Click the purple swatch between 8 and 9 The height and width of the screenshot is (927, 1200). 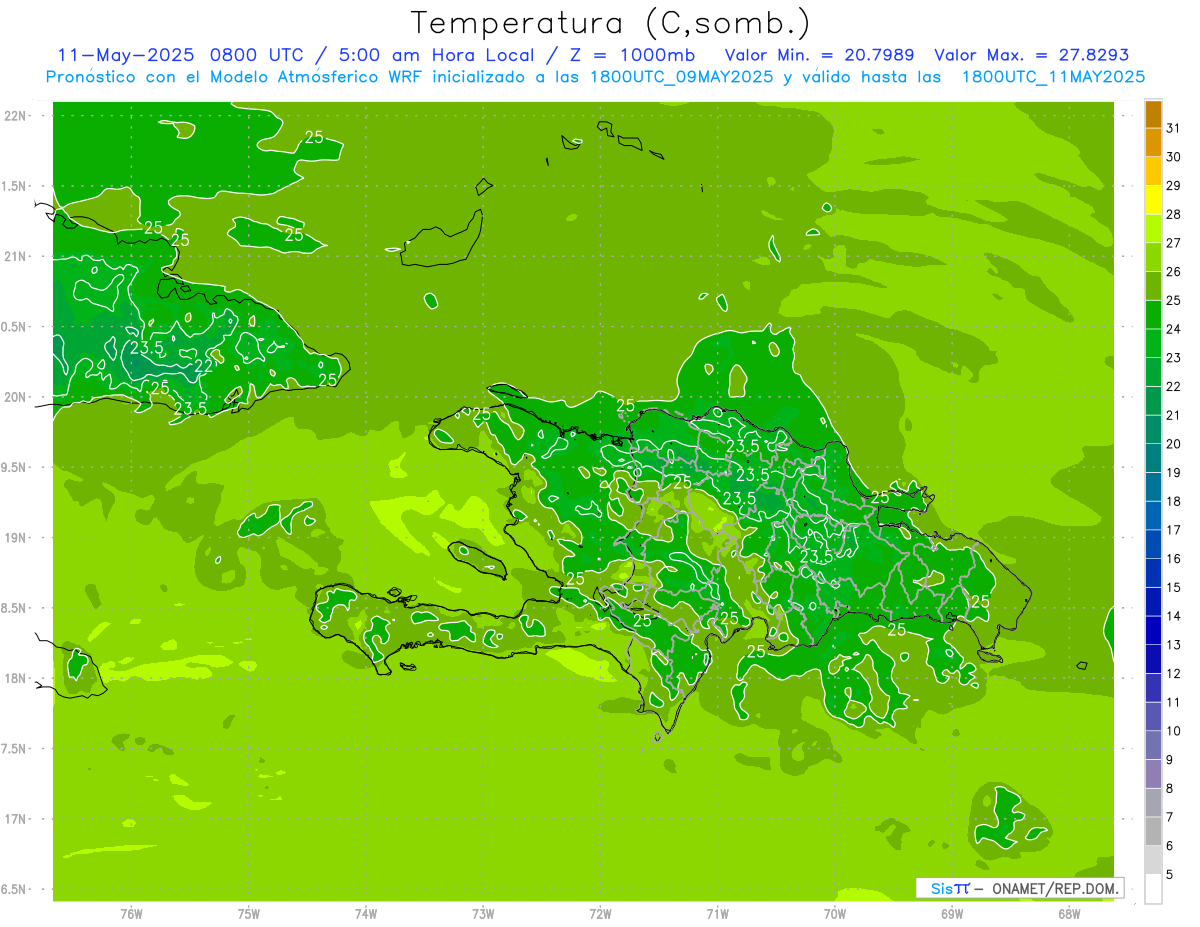coord(1153,774)
